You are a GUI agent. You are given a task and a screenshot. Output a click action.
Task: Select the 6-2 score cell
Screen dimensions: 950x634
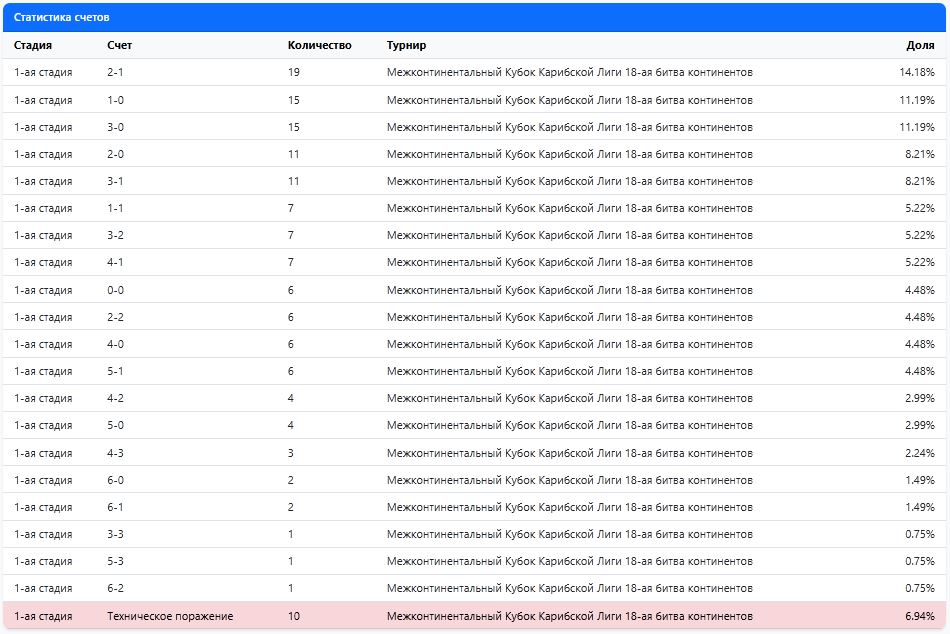click(116, 588)
